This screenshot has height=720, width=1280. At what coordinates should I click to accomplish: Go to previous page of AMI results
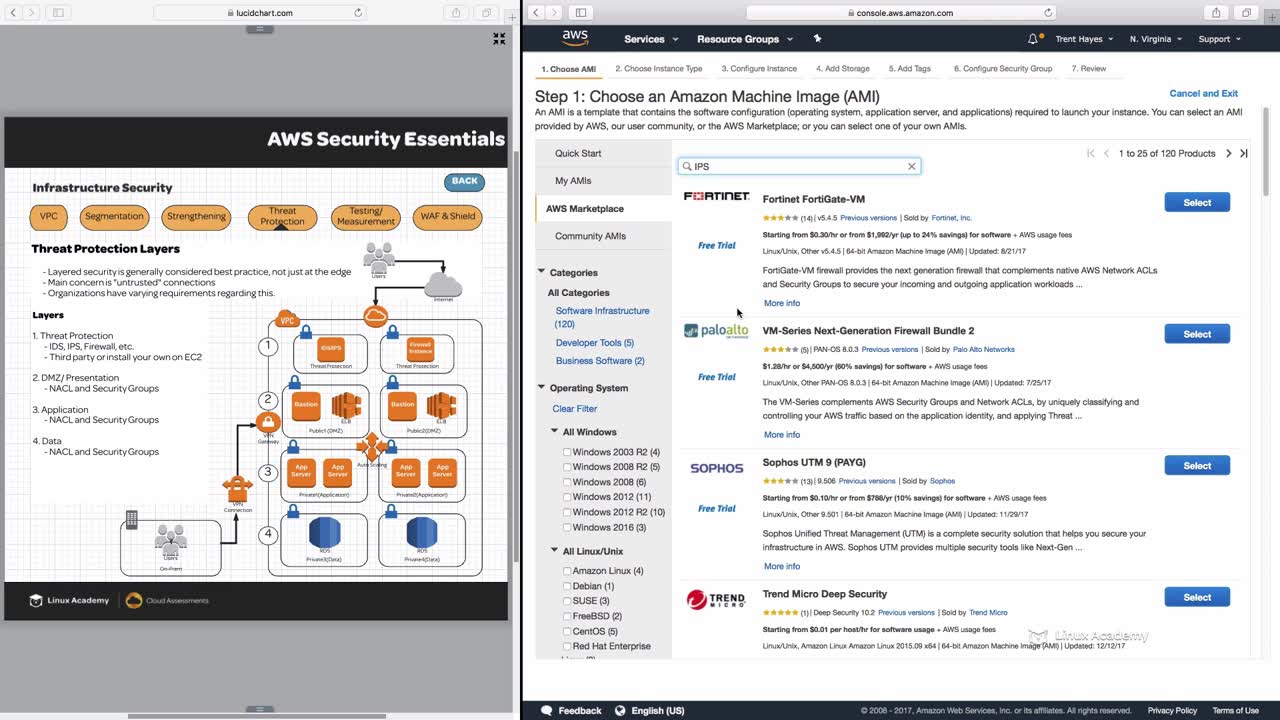pos(1106,153)
